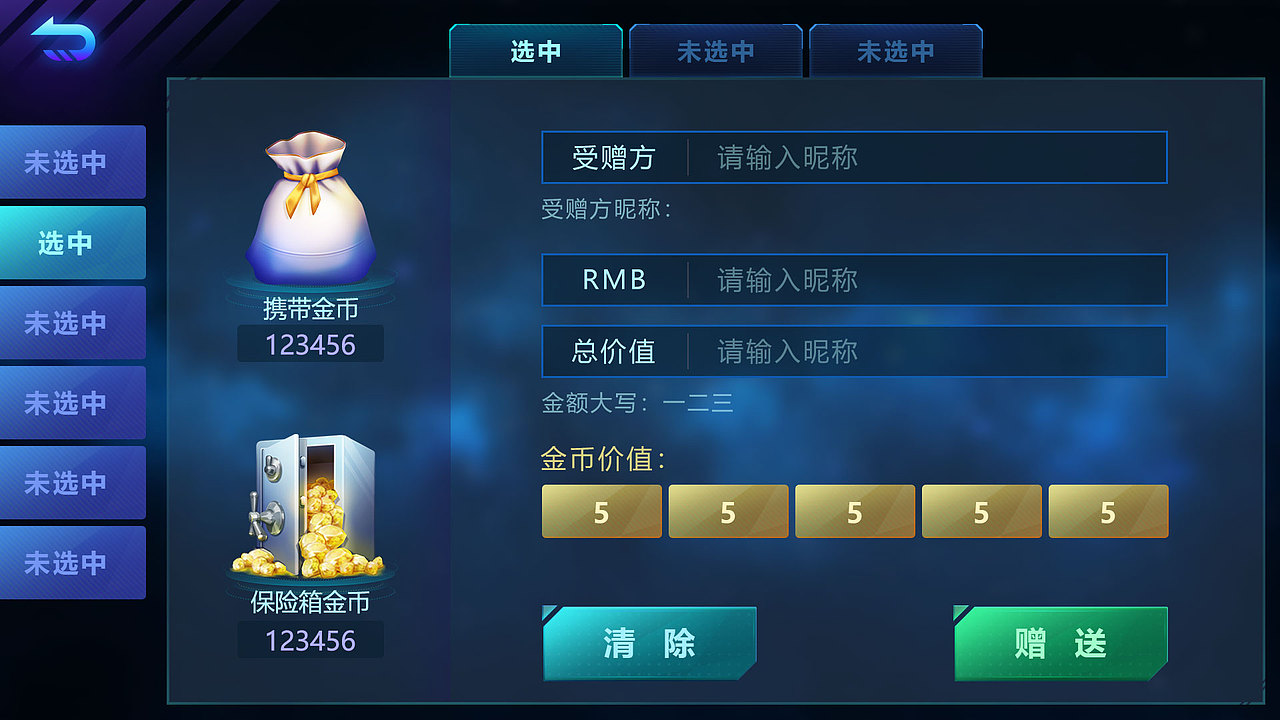Screen dimensions: 1280x720
Task: Pick the last gold coin value 5 chip
Action: (x=1108, y=511)
